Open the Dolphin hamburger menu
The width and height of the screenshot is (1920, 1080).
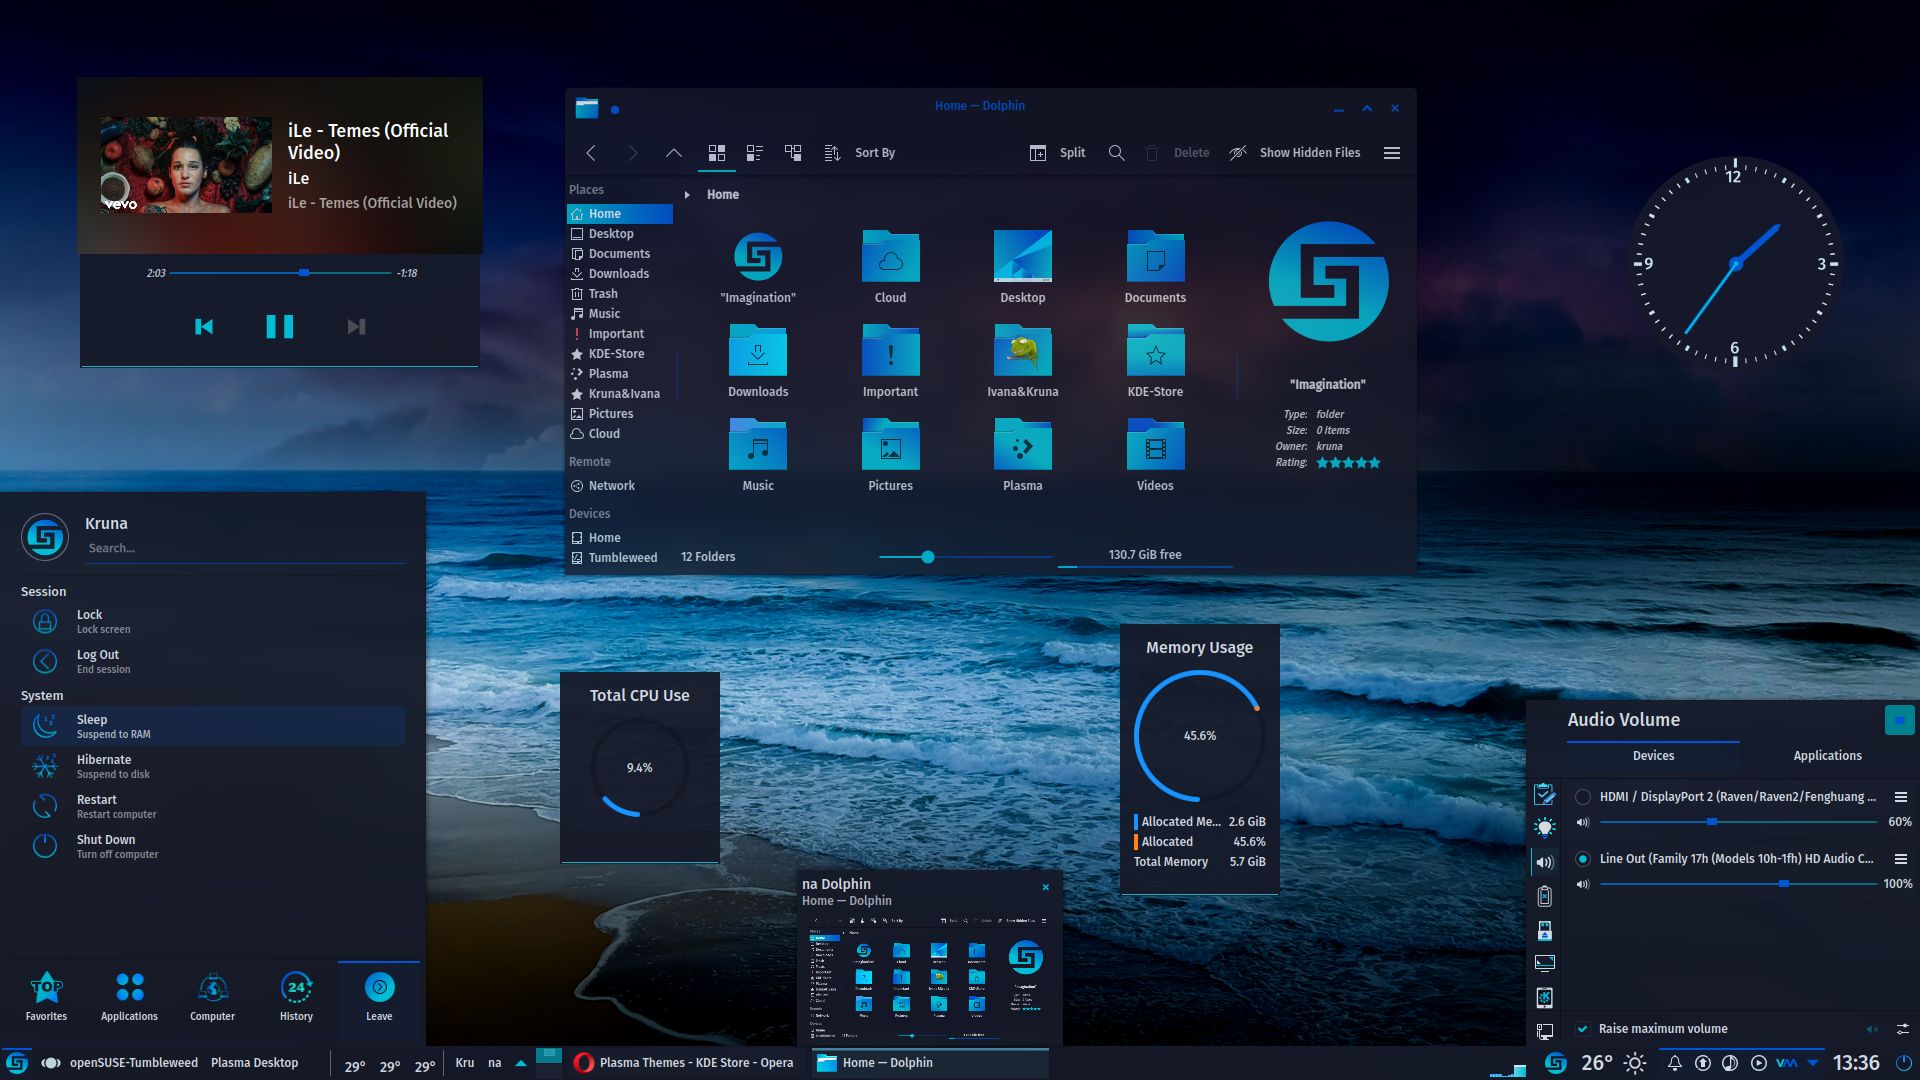1392,153
